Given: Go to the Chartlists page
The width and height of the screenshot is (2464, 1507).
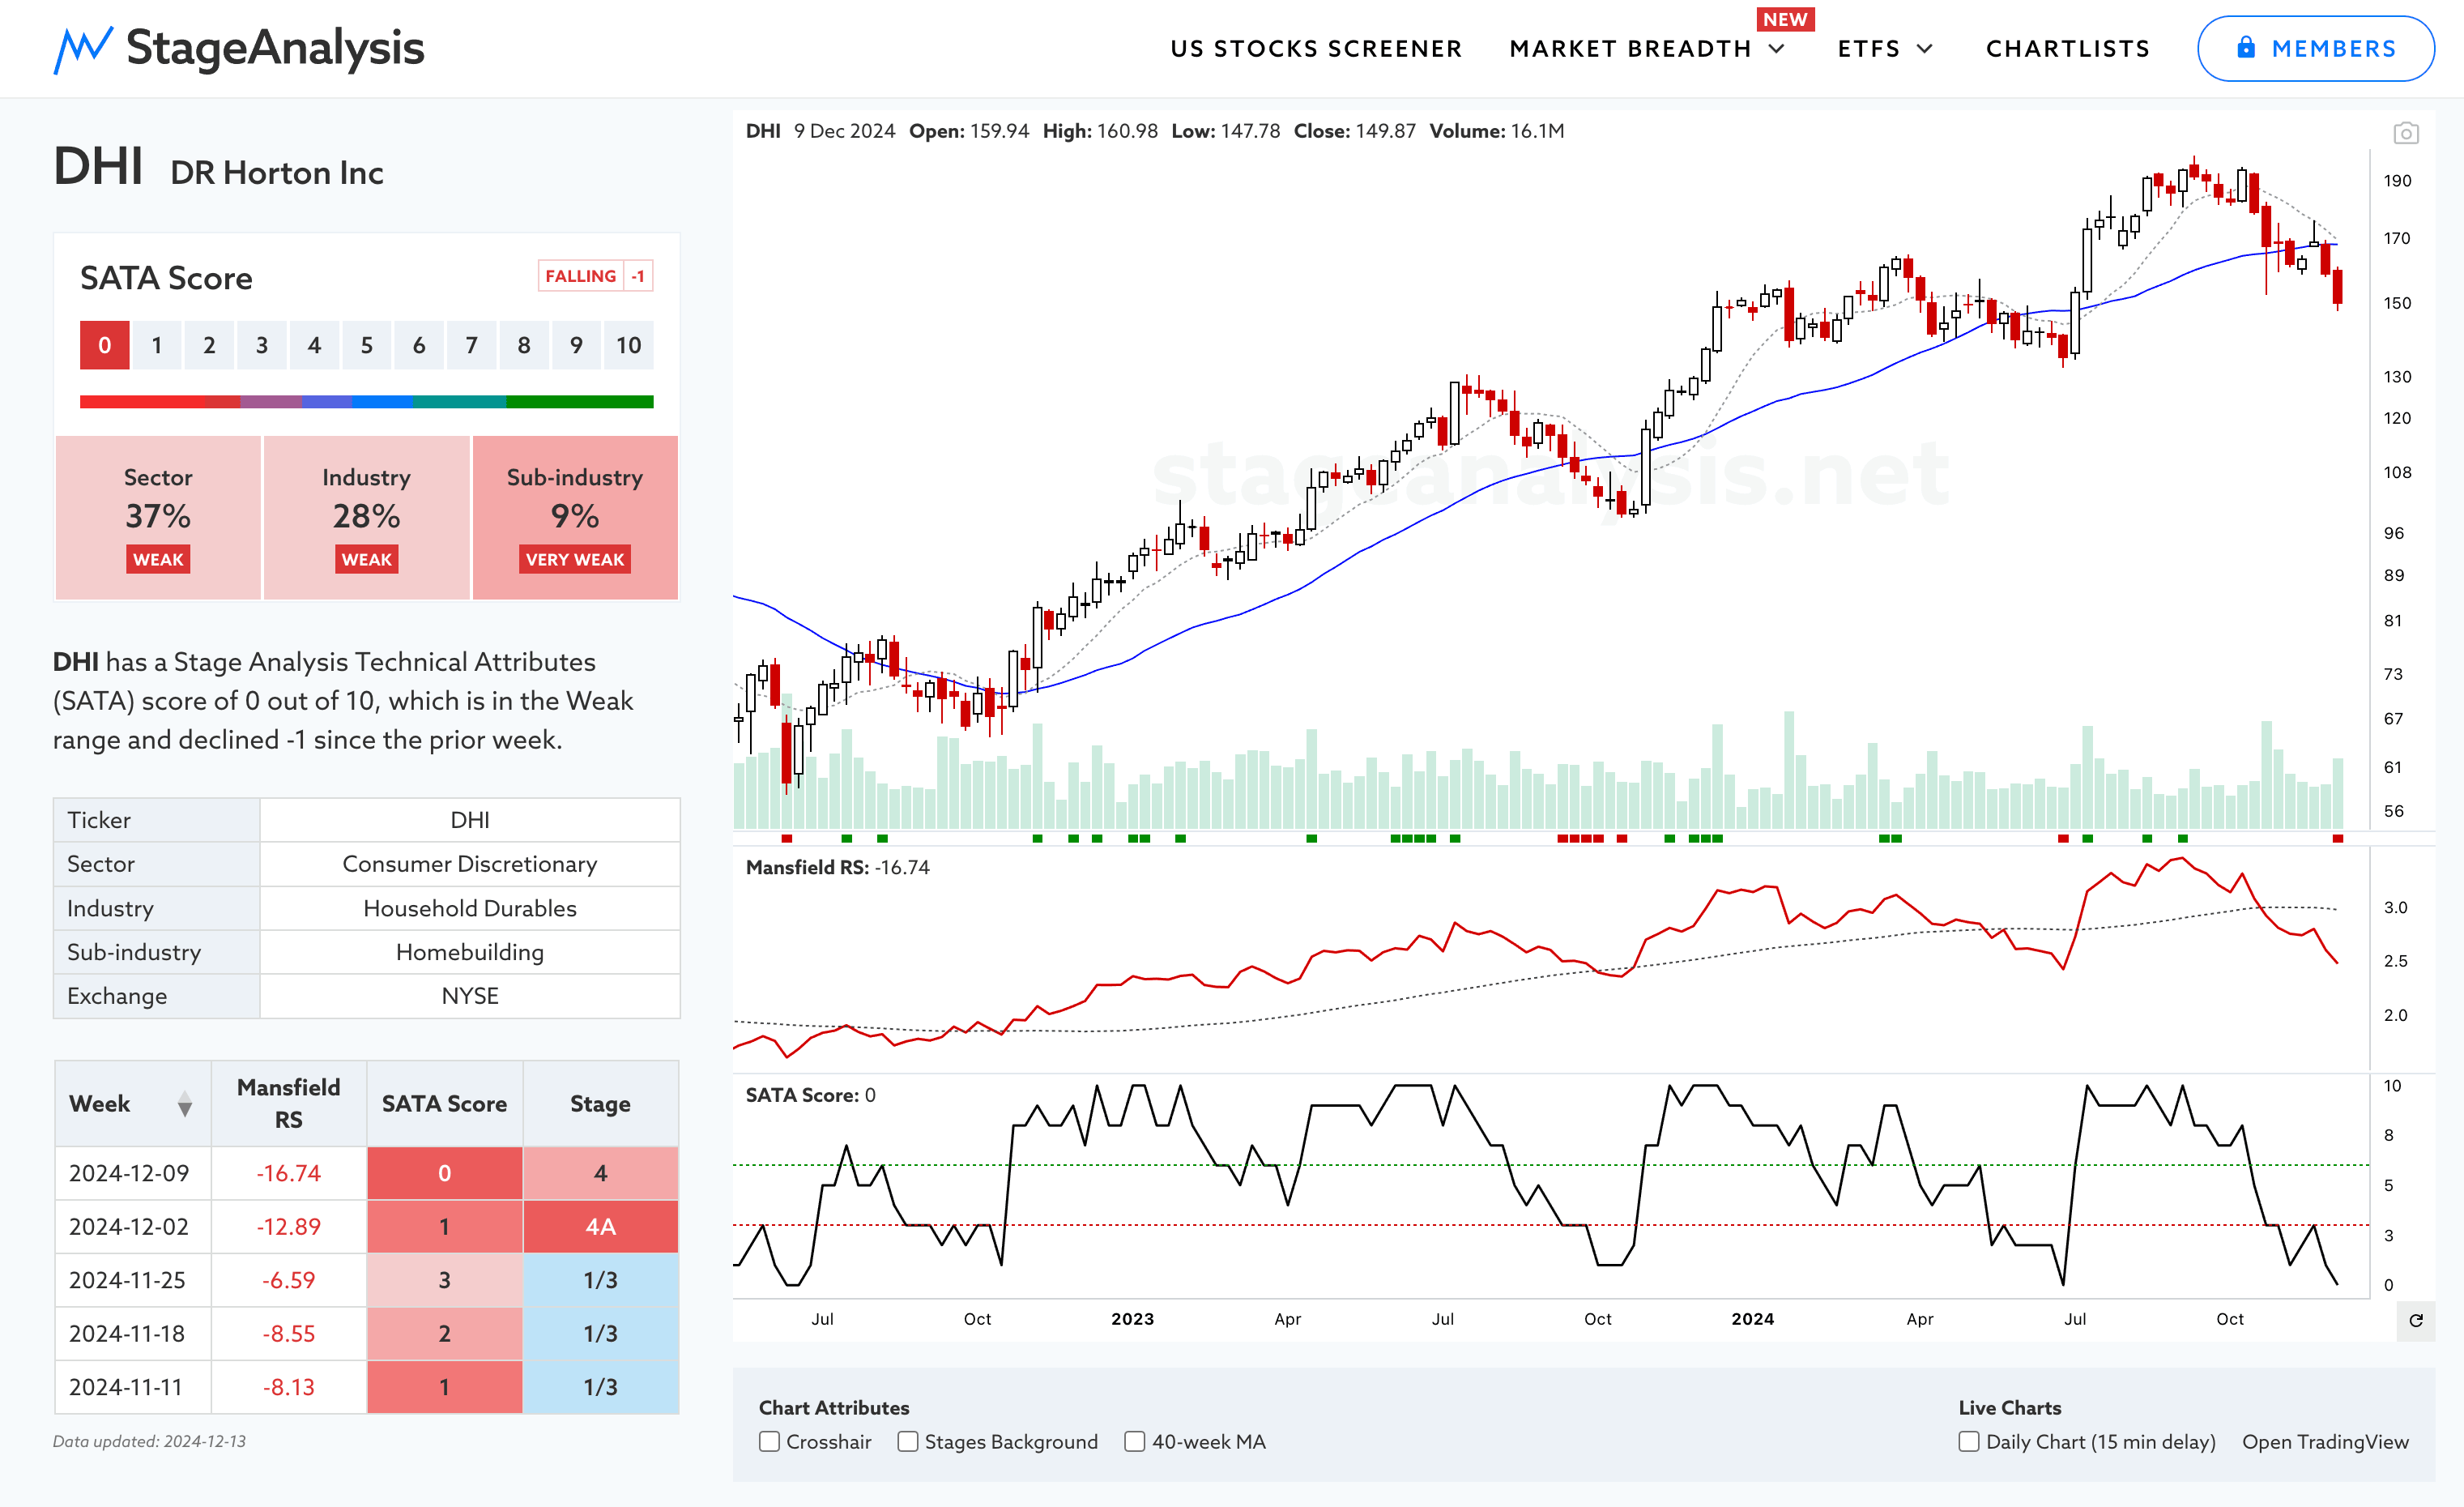Looking at the screenshot, I should (x=2067, y=49).
